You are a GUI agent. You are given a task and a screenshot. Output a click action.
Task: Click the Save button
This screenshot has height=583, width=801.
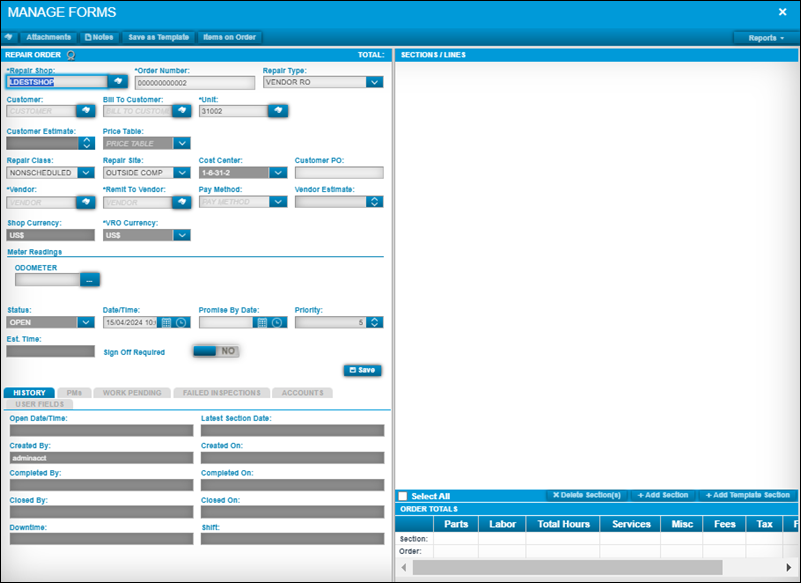click(363, 370)
